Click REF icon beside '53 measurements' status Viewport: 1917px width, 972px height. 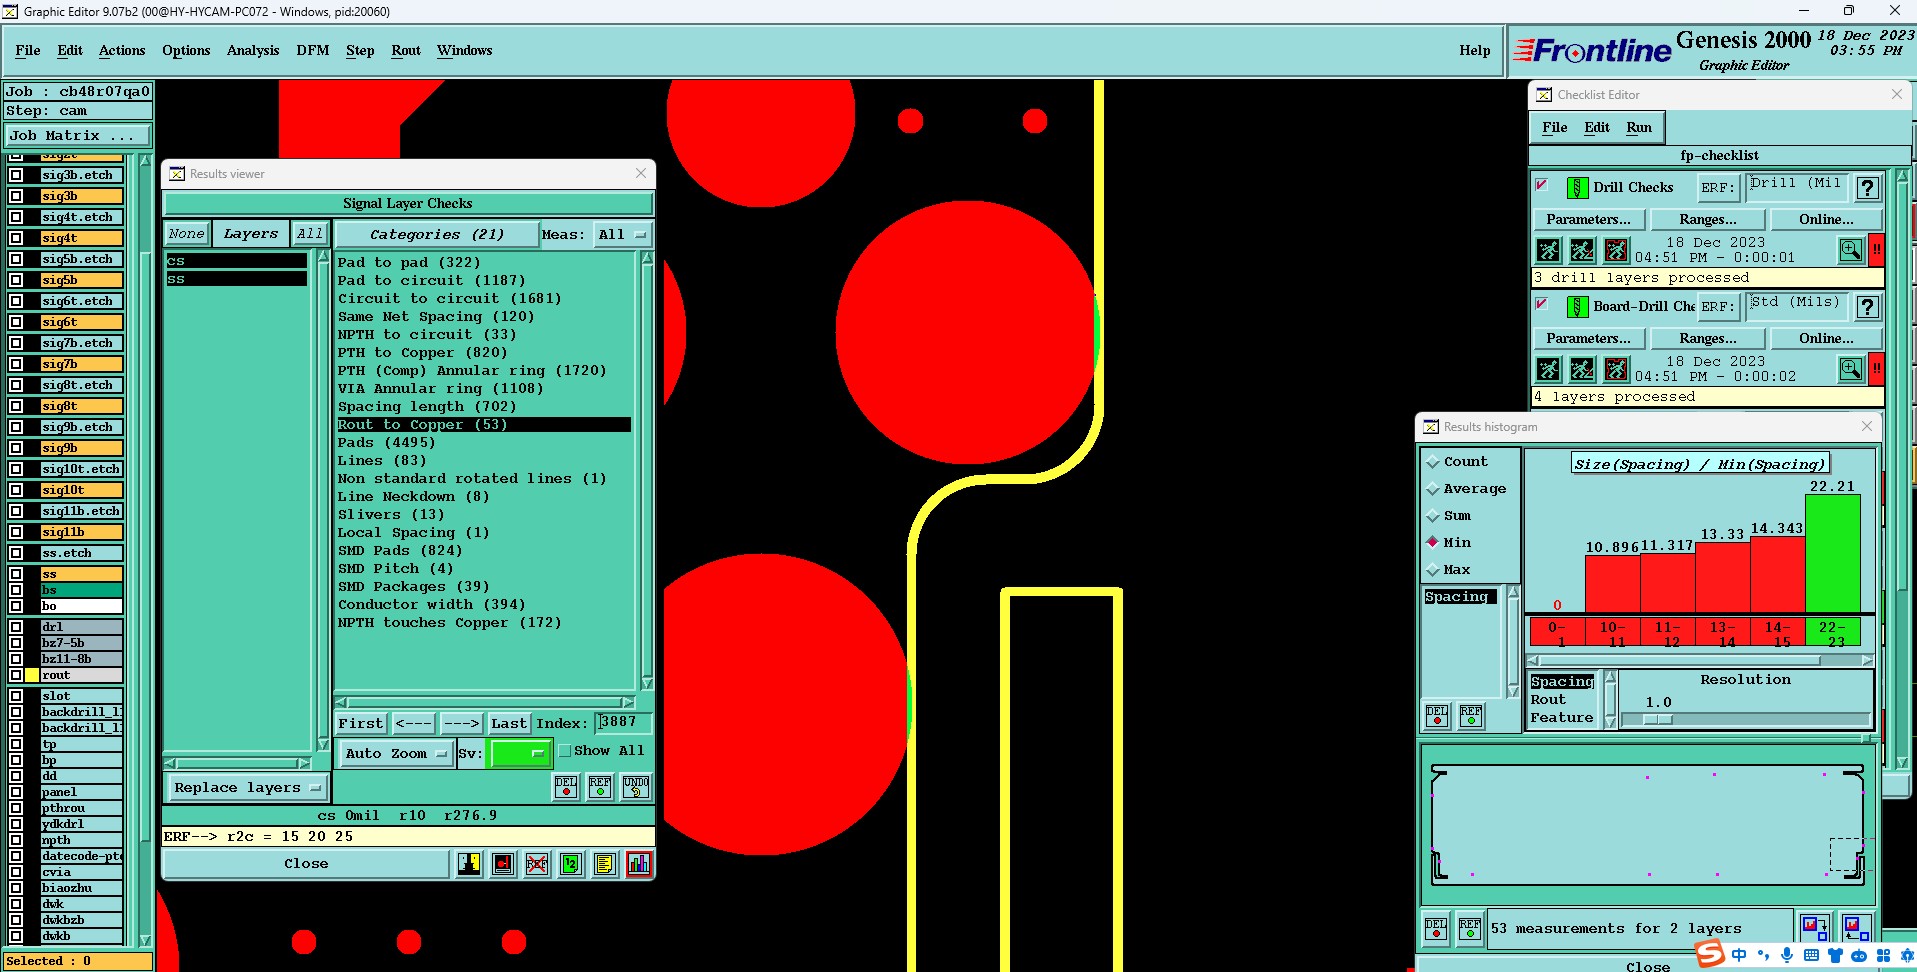click(x=1470, y=929)
